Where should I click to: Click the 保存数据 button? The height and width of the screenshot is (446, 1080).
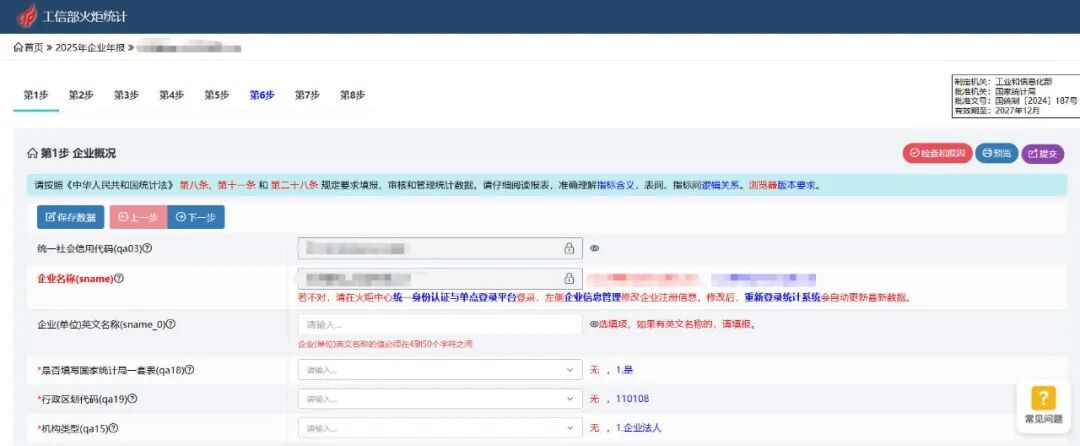click(70, 217)
